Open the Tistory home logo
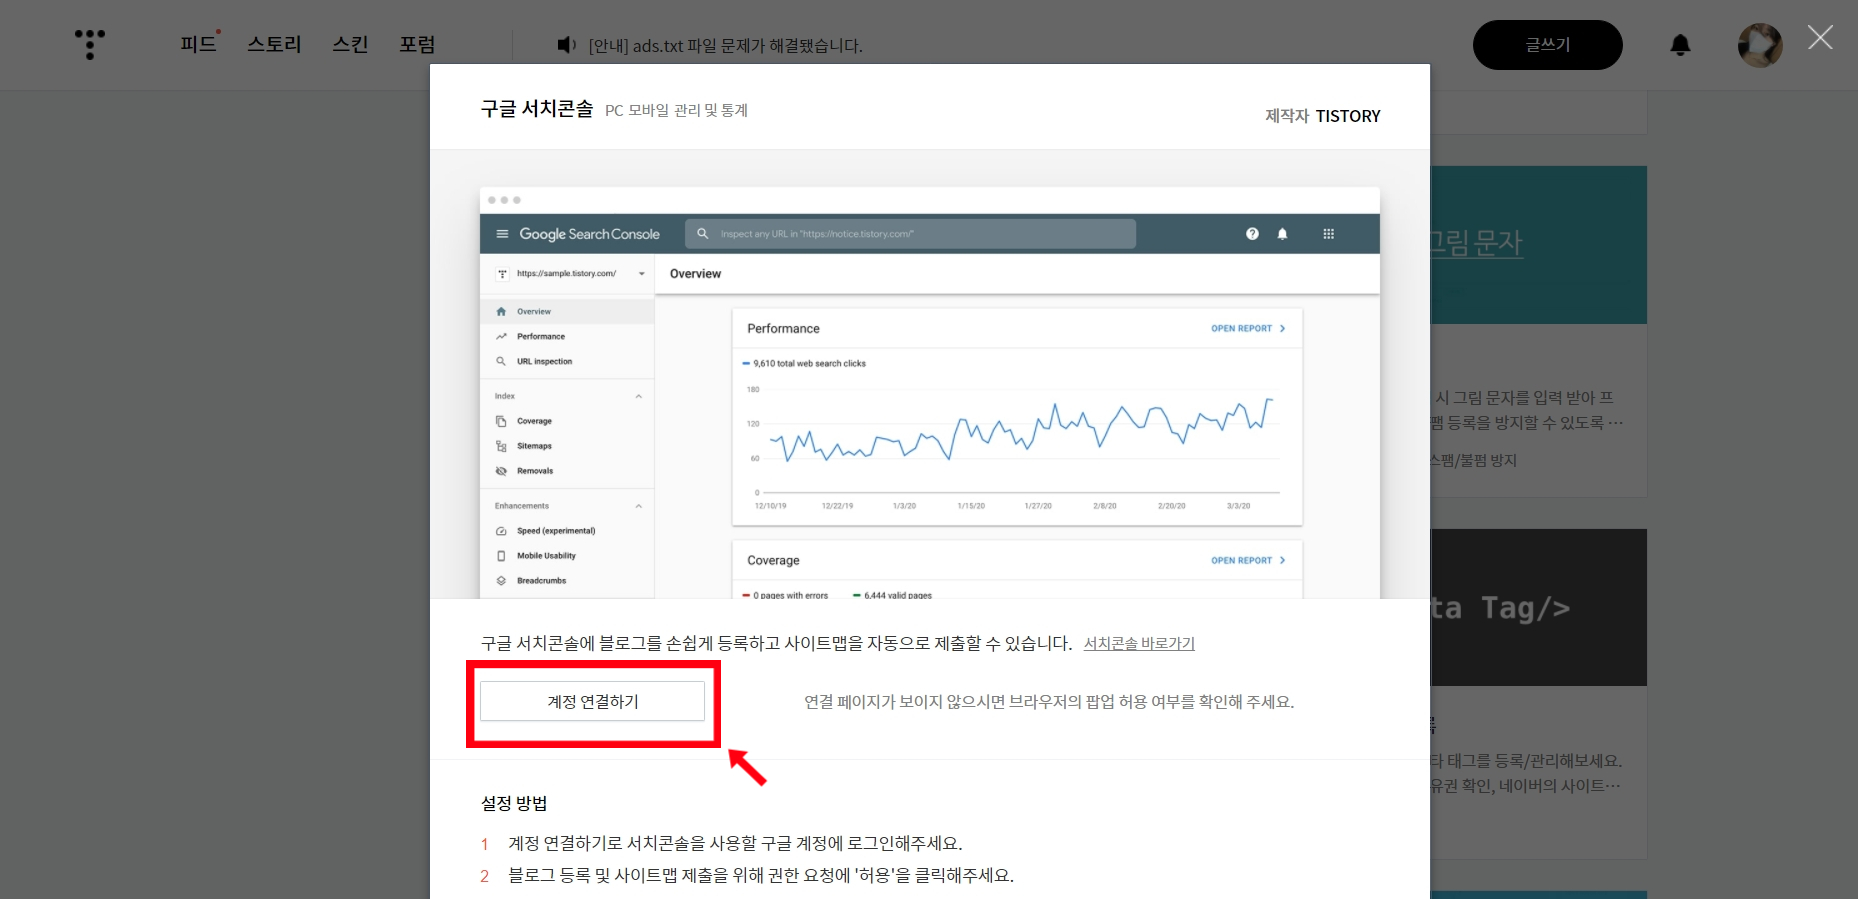Image resolution: width=1858 pixels, height=899 pixels. point(90,44)
